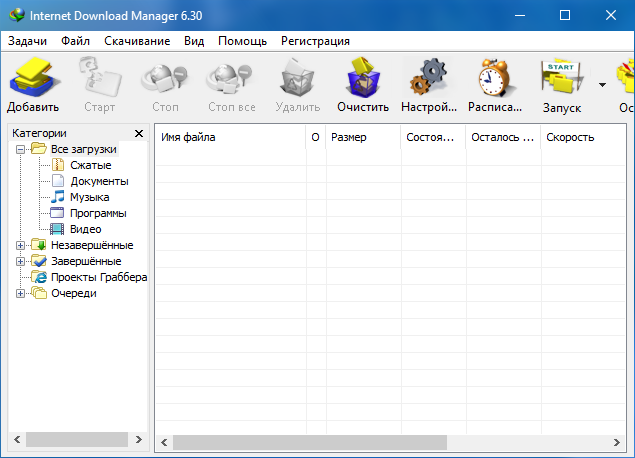
Task: Sort by Имя файла column header
Action: (x=230, y=137)
